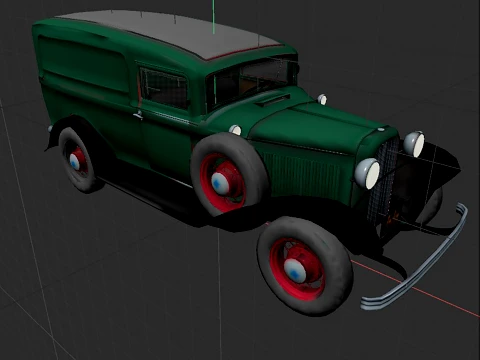480x360 pixels.
Task: Select the small cowl lamp above the middle wheel
Action: [235, 130]
